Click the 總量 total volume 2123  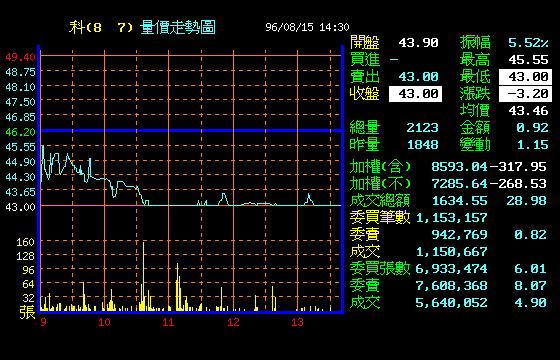[422, 128]
